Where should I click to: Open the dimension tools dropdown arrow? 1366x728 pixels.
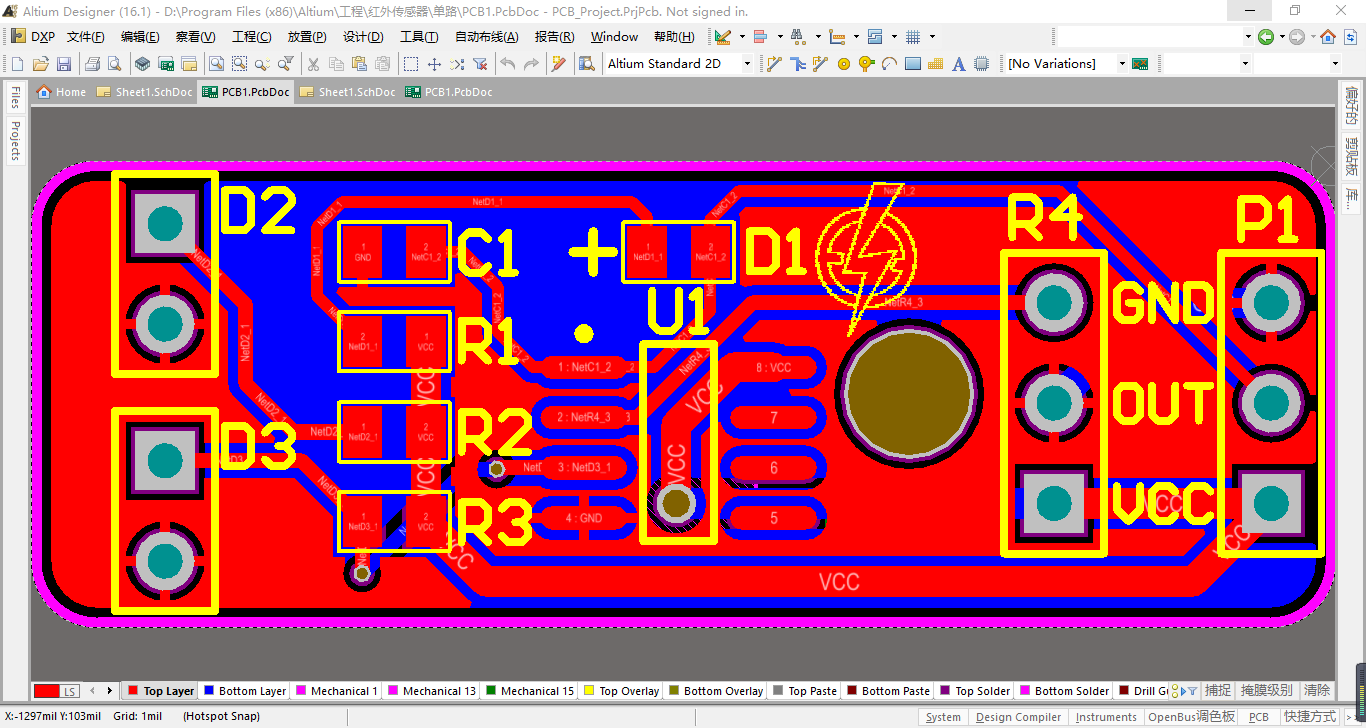click(857, 37)
